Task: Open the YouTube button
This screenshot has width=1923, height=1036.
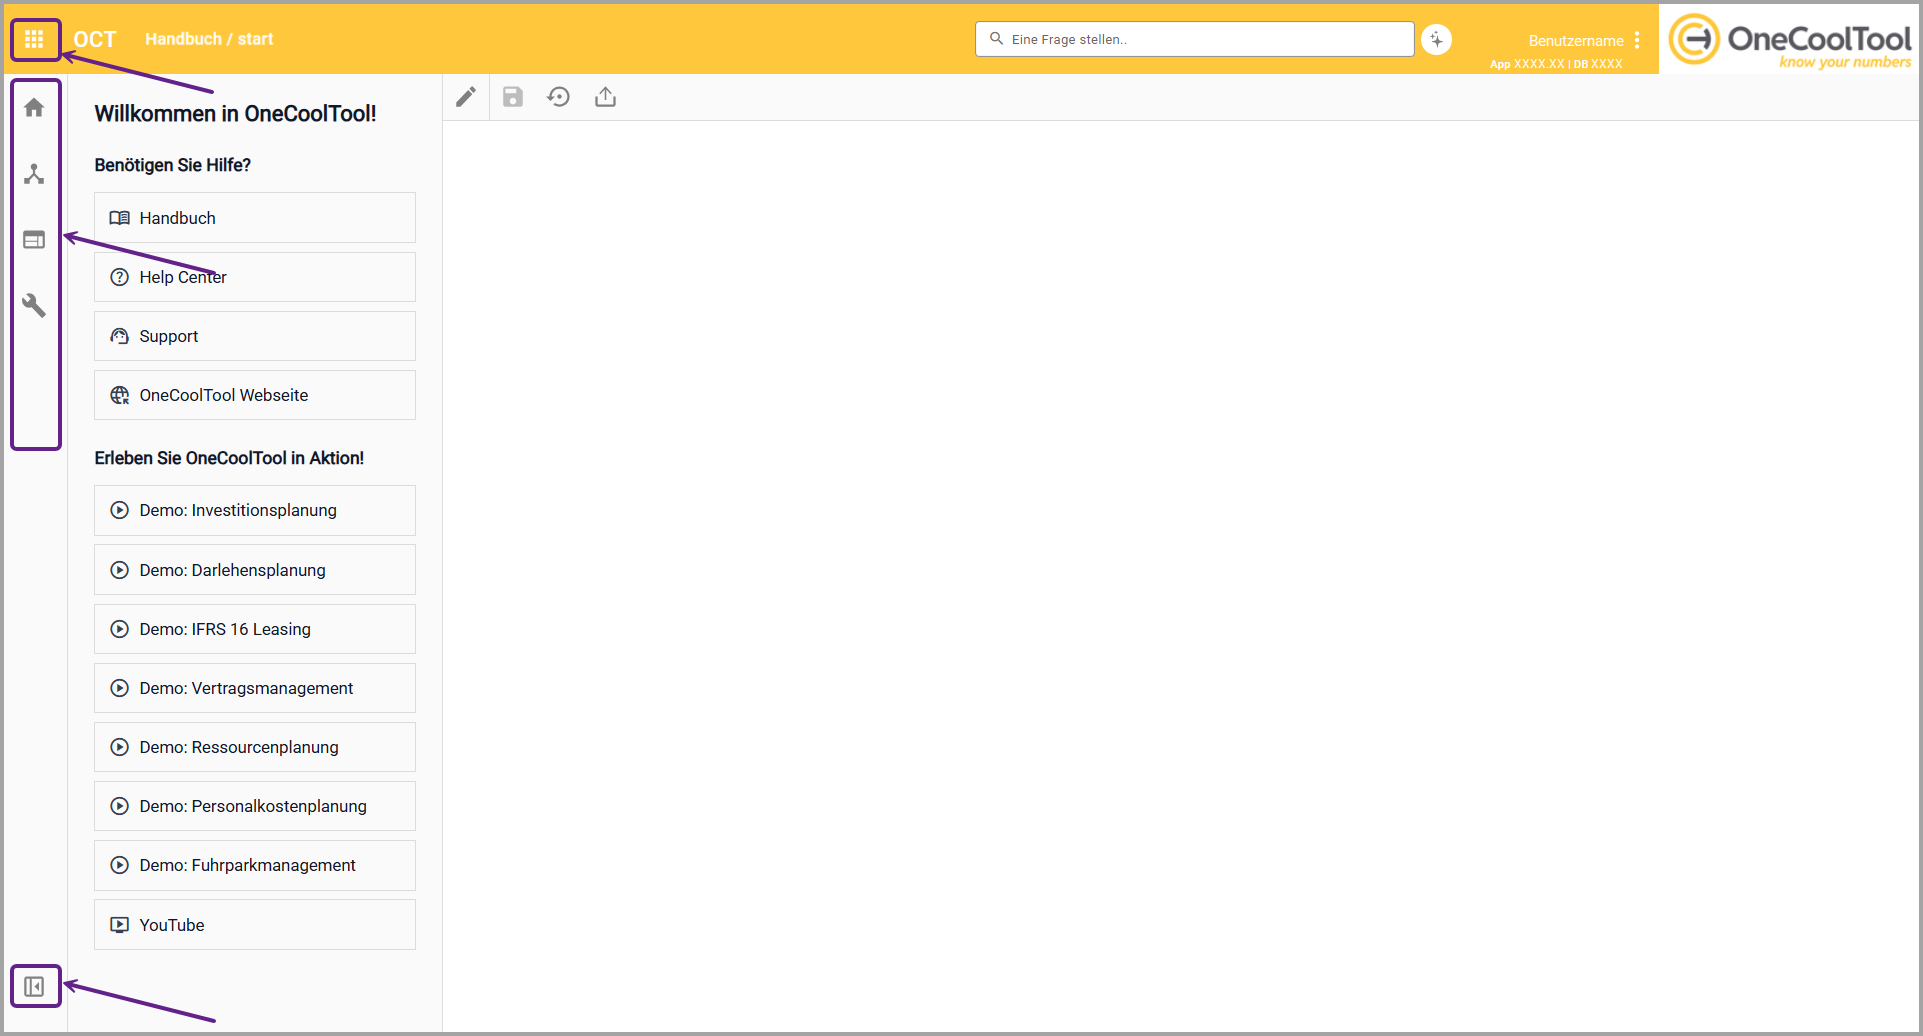Action: tap(255, 925)
